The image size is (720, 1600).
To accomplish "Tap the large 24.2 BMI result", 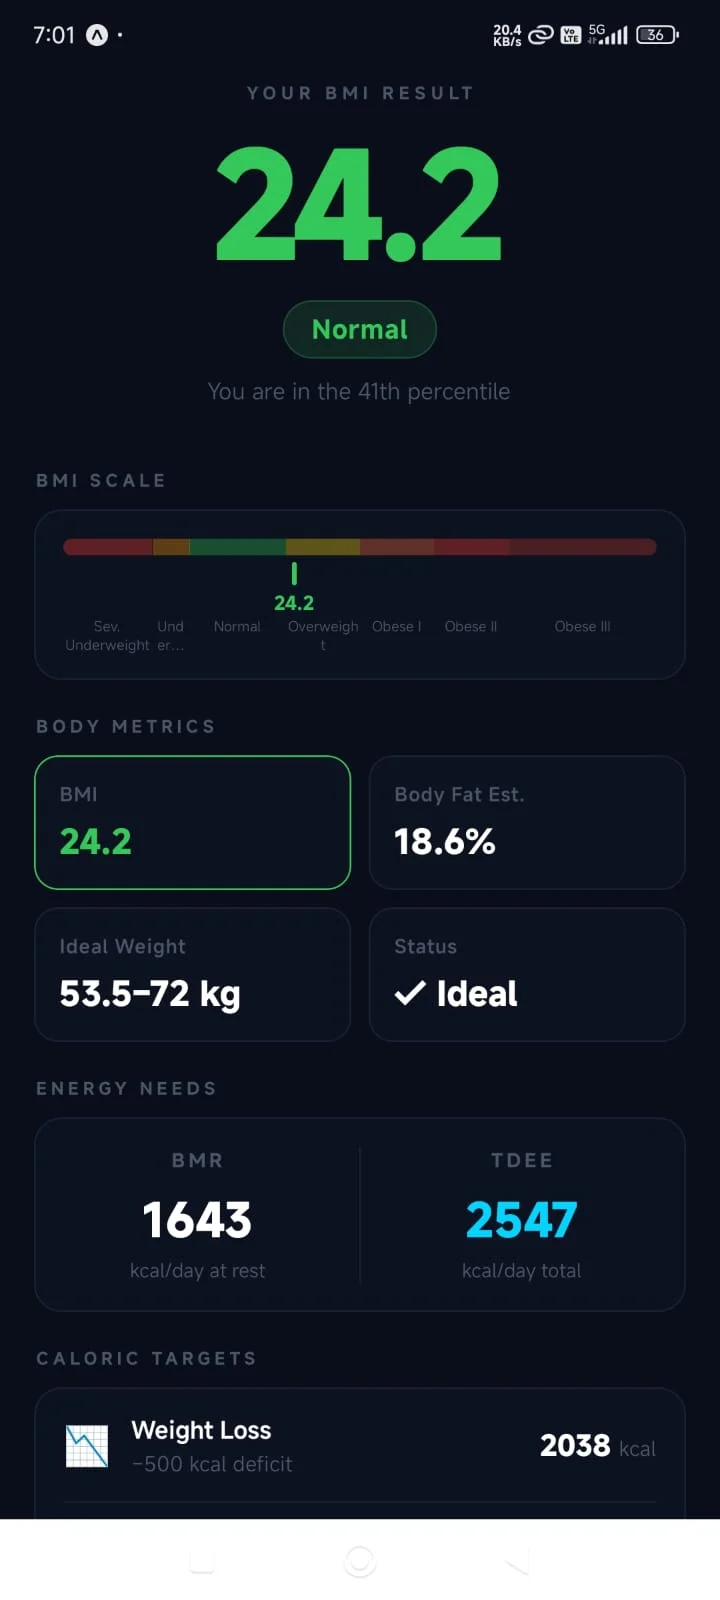I will click(x=359, y=205).
